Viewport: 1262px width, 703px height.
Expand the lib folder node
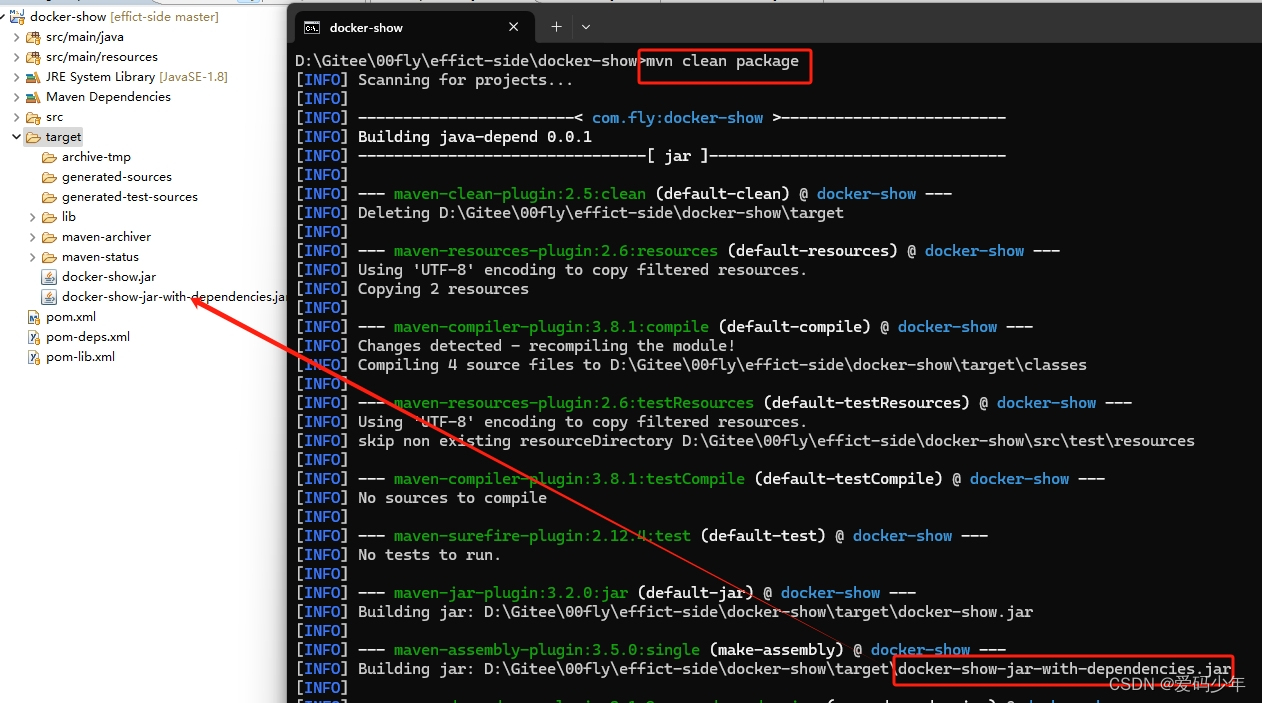coord(33,217)
